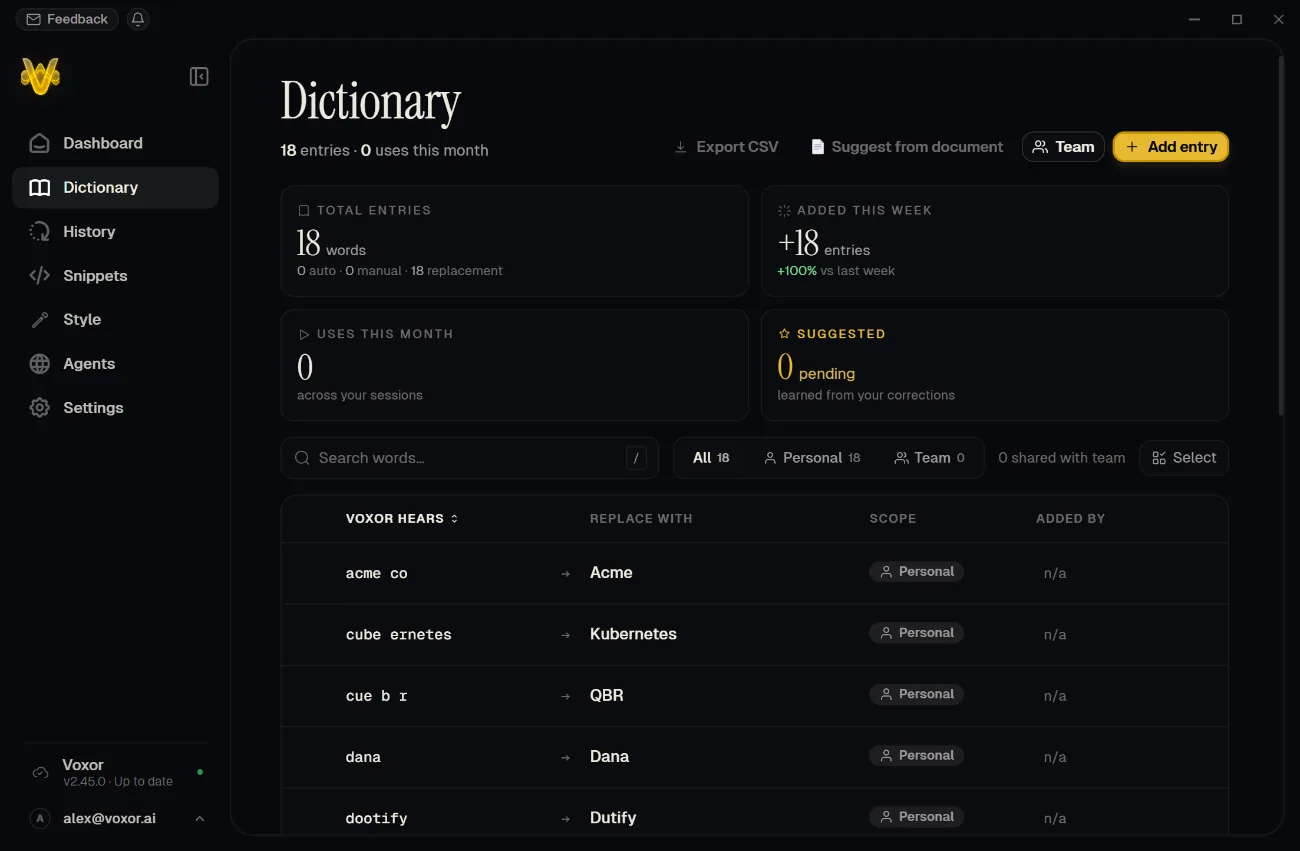
Task: Open the History page
Action: point(115,231)
